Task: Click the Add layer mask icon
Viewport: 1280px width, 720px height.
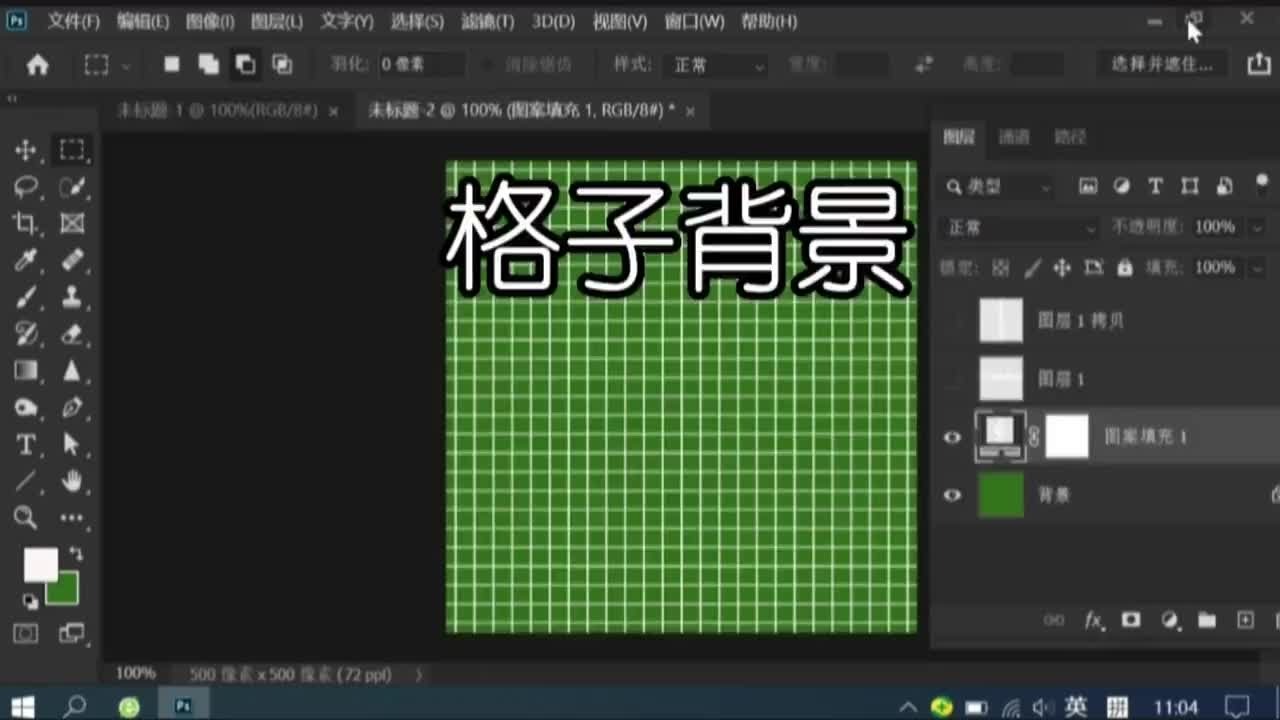Action: (1131, 621)
